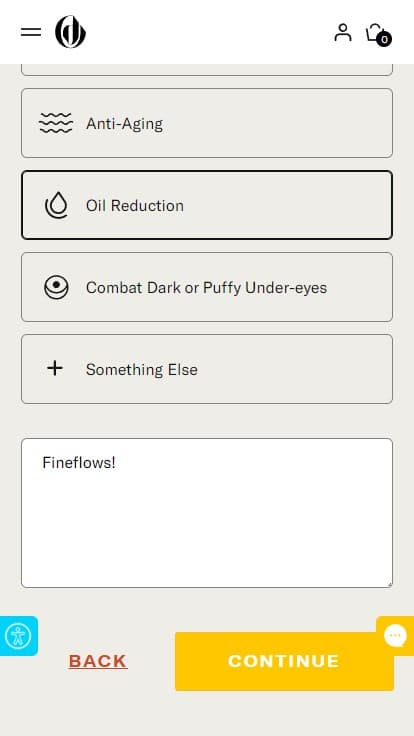Click the eye icon for Under-eyes option

[x=56, y=287]
